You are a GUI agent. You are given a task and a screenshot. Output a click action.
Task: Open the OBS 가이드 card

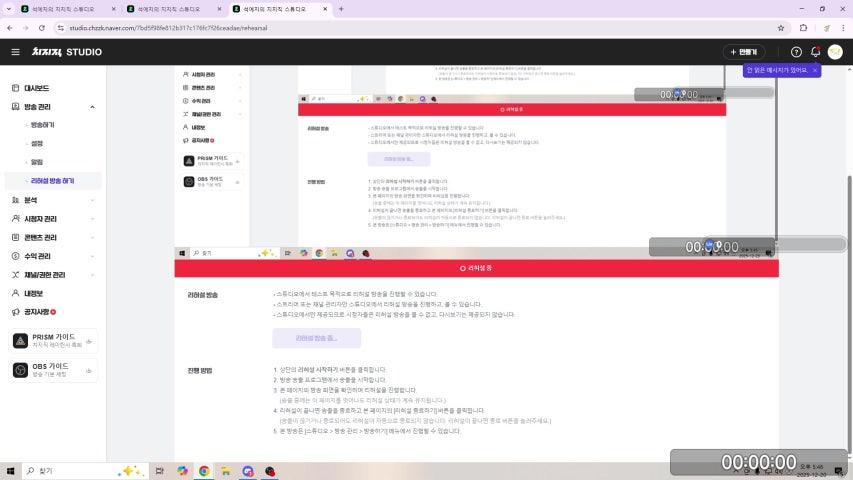(53, 370)
